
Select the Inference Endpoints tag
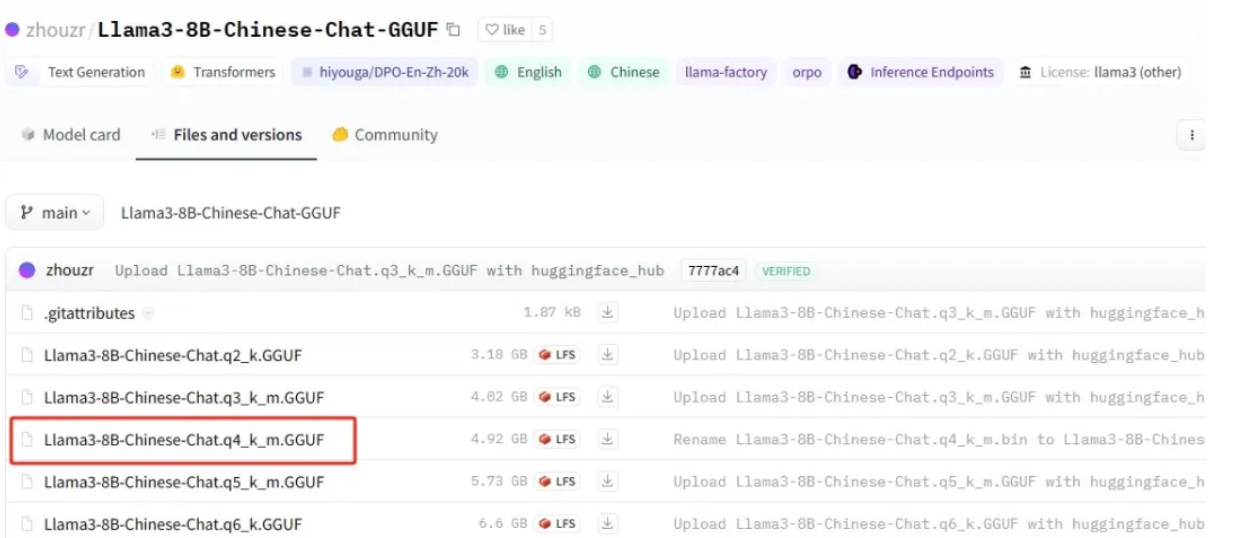(x=921, y=72)
